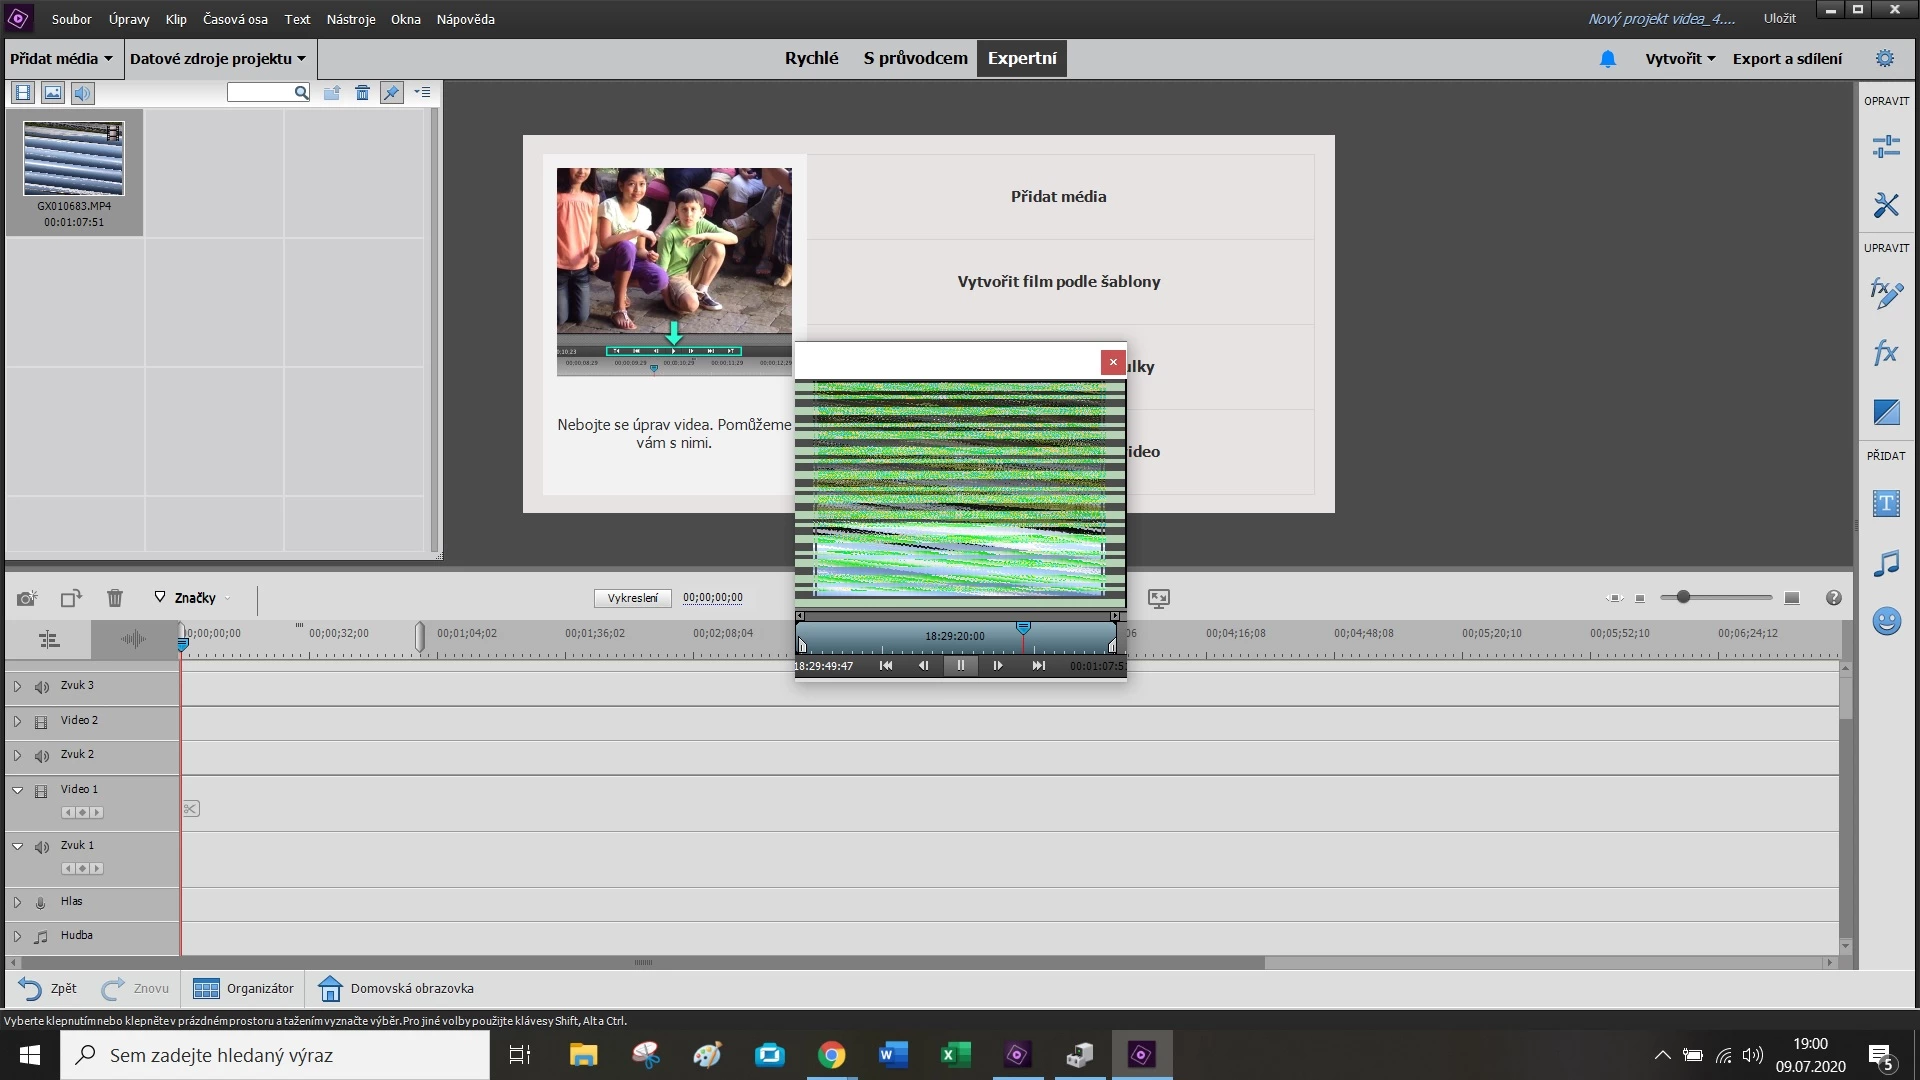Toggle video files filter in project assets

(23, 93)
